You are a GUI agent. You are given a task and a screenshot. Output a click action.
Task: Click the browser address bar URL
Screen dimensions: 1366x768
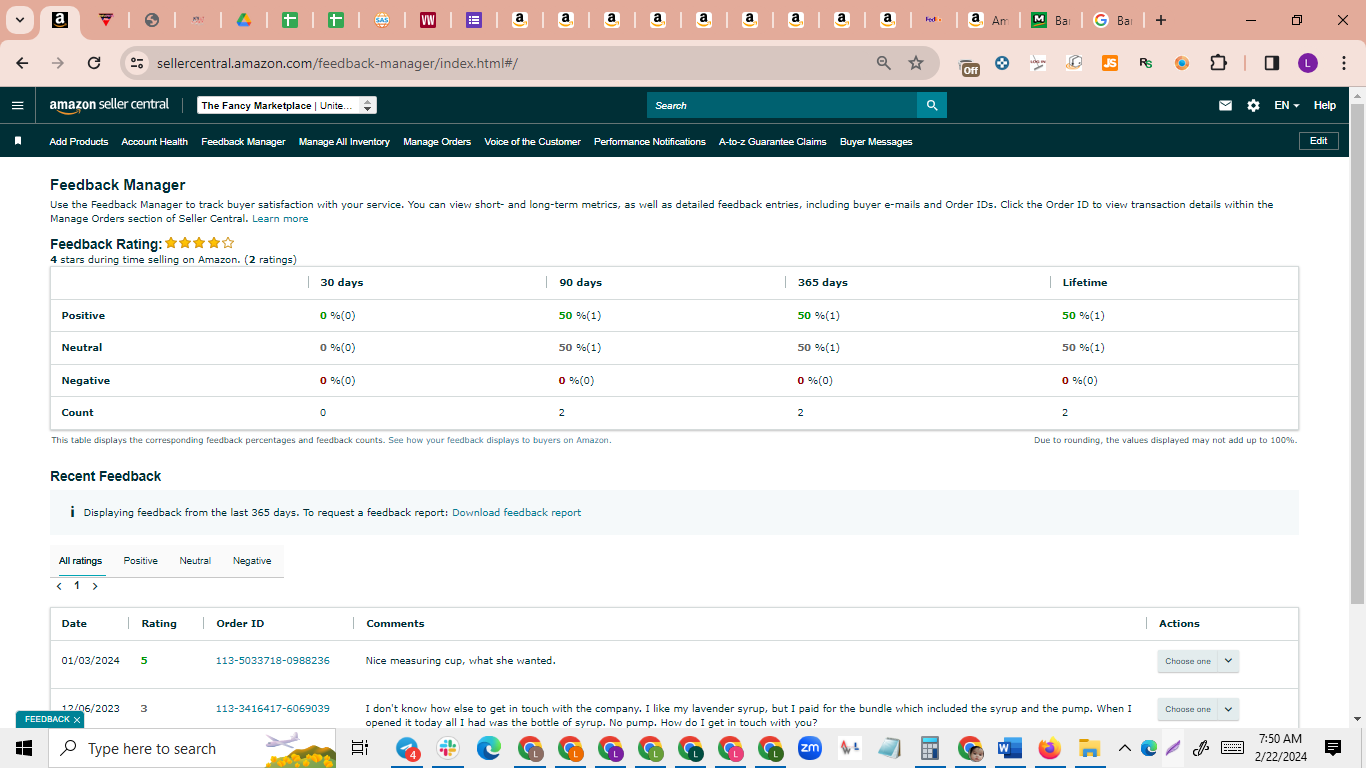337,63
